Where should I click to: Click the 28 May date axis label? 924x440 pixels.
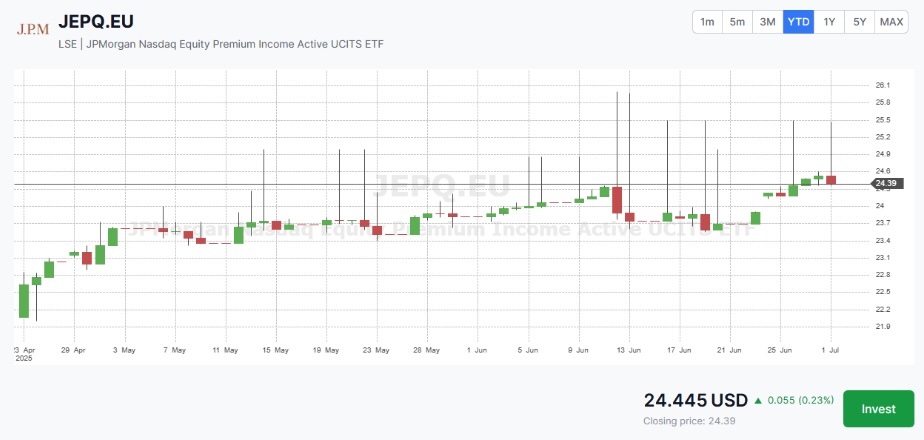427,350
